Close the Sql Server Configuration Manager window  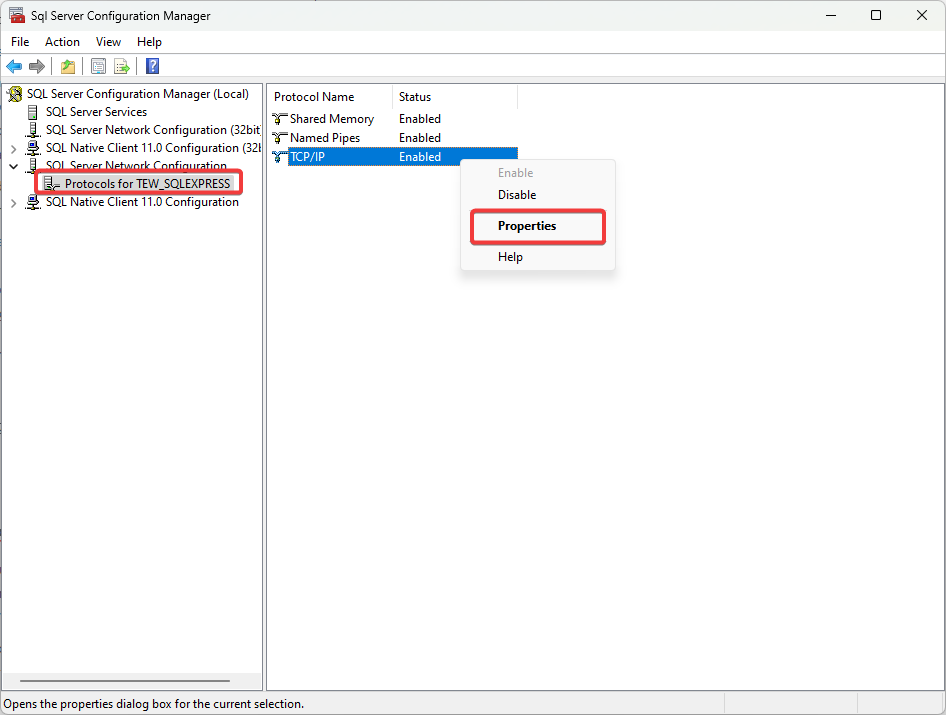point(922,15)
